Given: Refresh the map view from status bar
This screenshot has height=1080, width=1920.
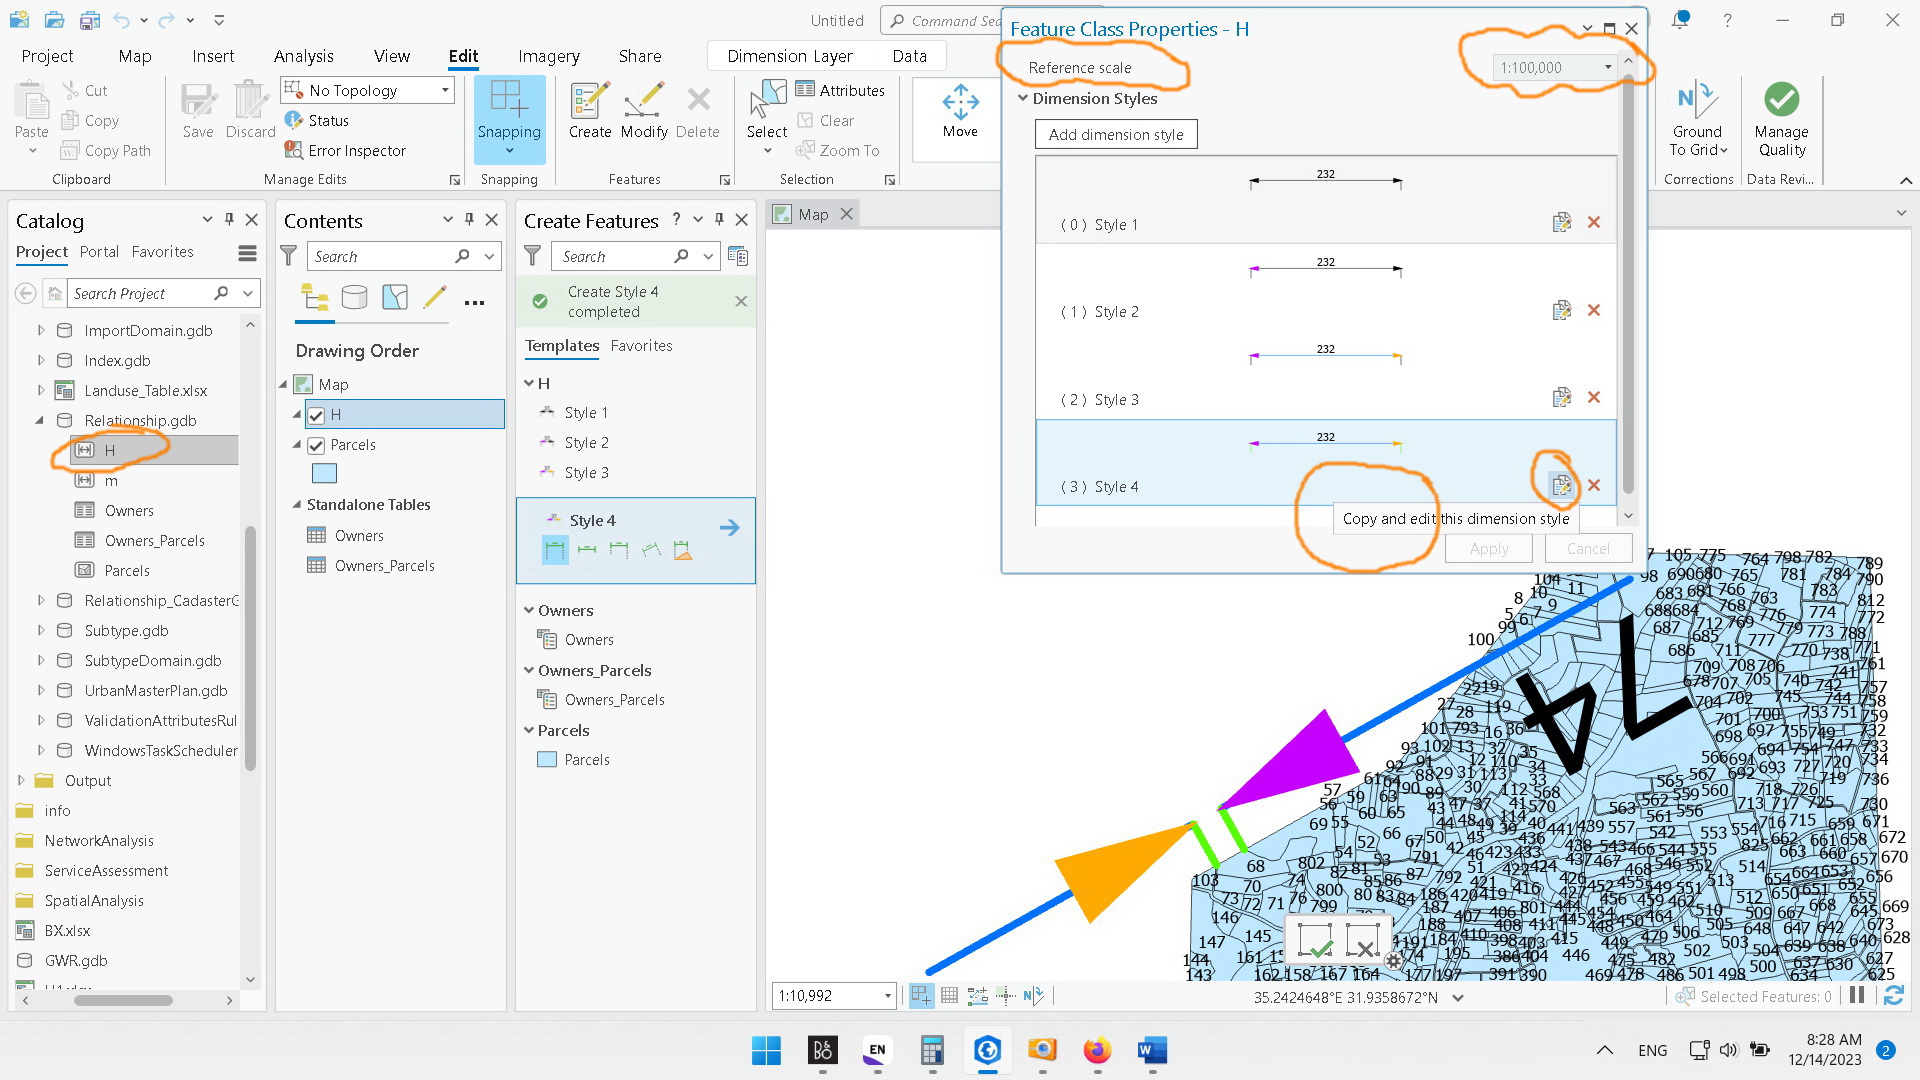Looking at the screenshot, I should tap(1893, 995).
